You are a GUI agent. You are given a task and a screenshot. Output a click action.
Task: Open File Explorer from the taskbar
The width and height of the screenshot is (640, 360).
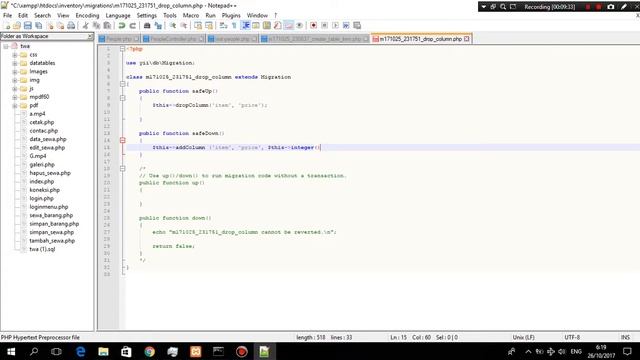103,351
